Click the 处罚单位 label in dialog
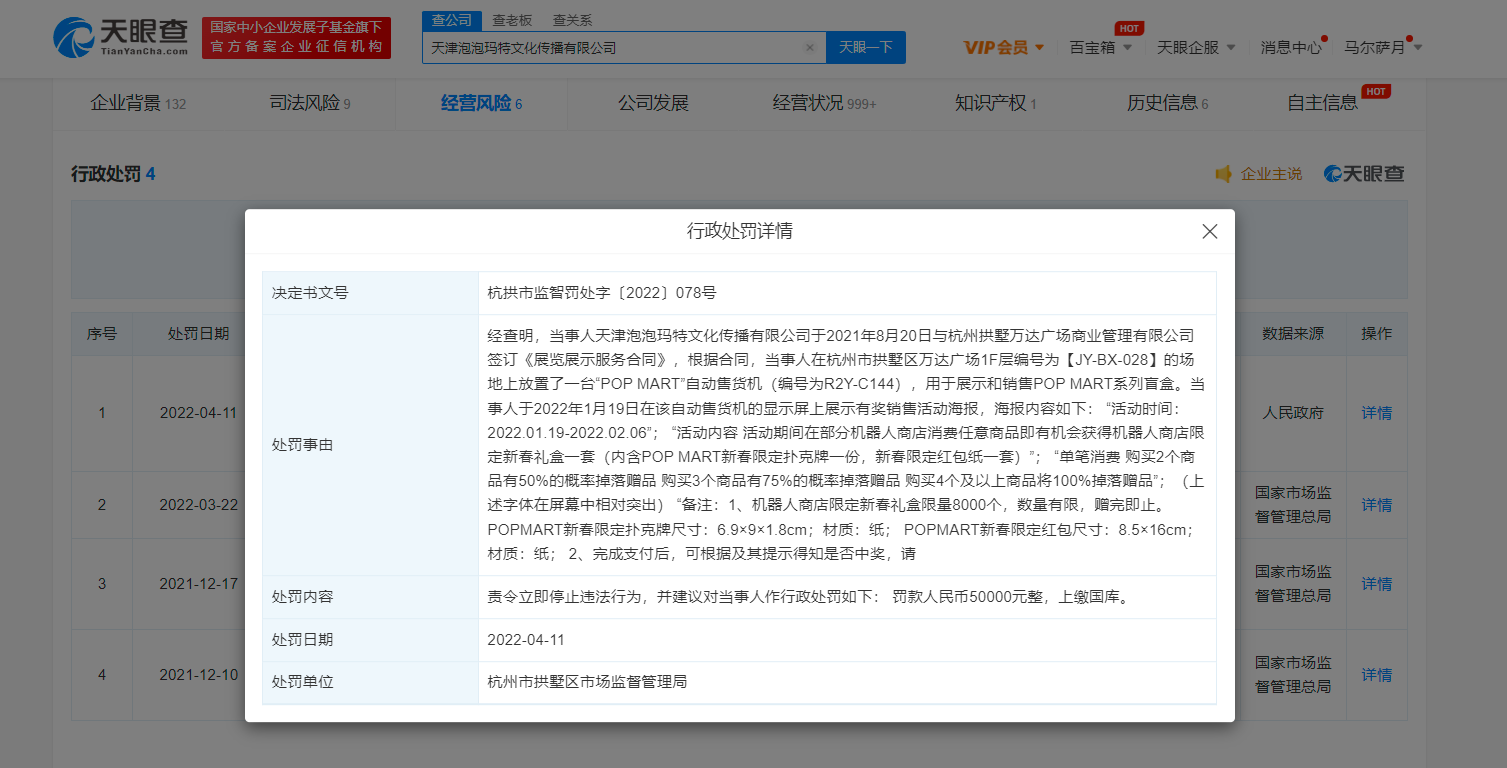Viewport: 1507px width, 768px height. point(302,682)
